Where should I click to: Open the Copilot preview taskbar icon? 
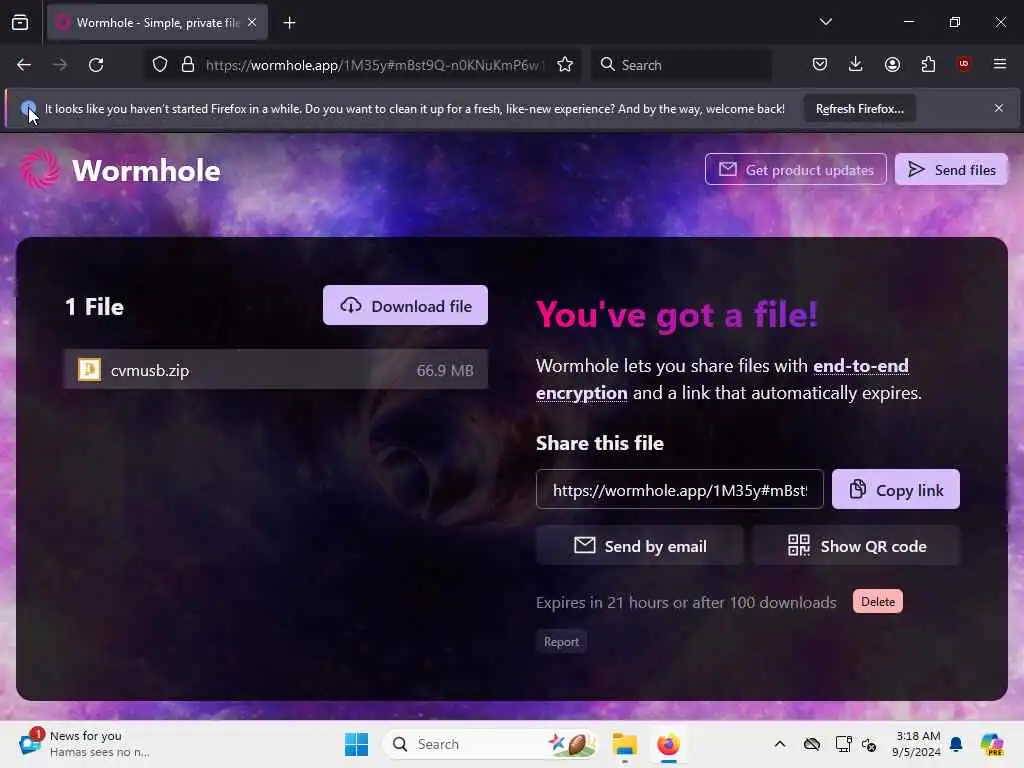click(991, 744)
